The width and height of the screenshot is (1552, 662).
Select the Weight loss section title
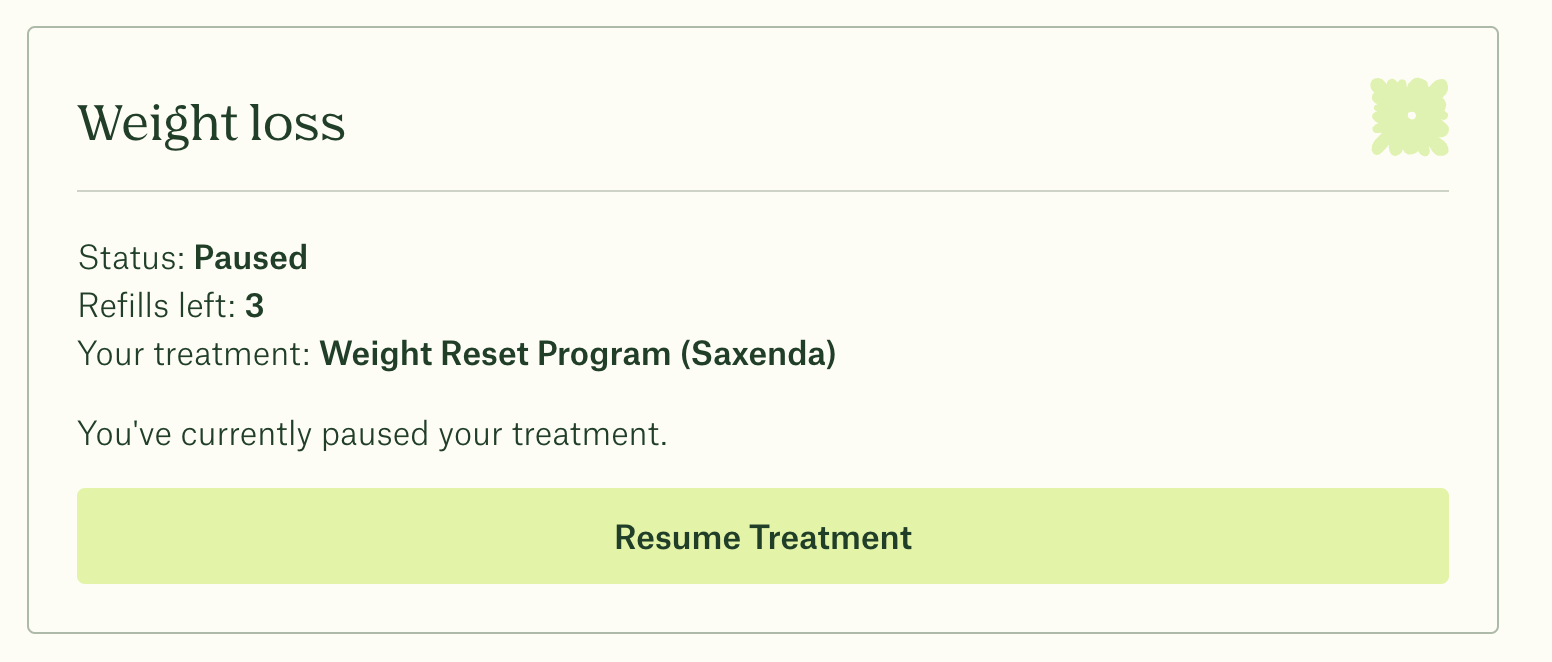tap(211, 123)
